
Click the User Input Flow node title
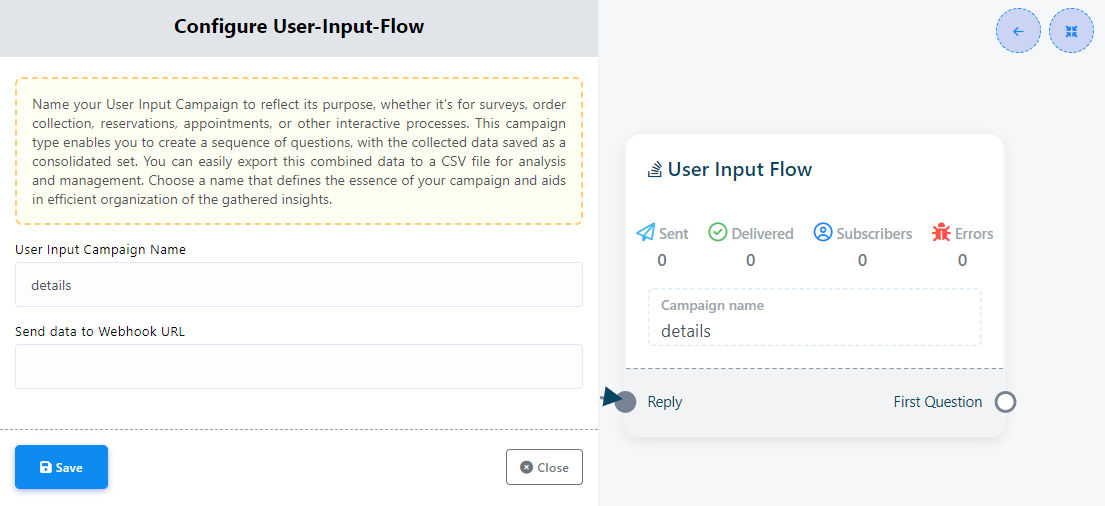(x=739, y=170)
